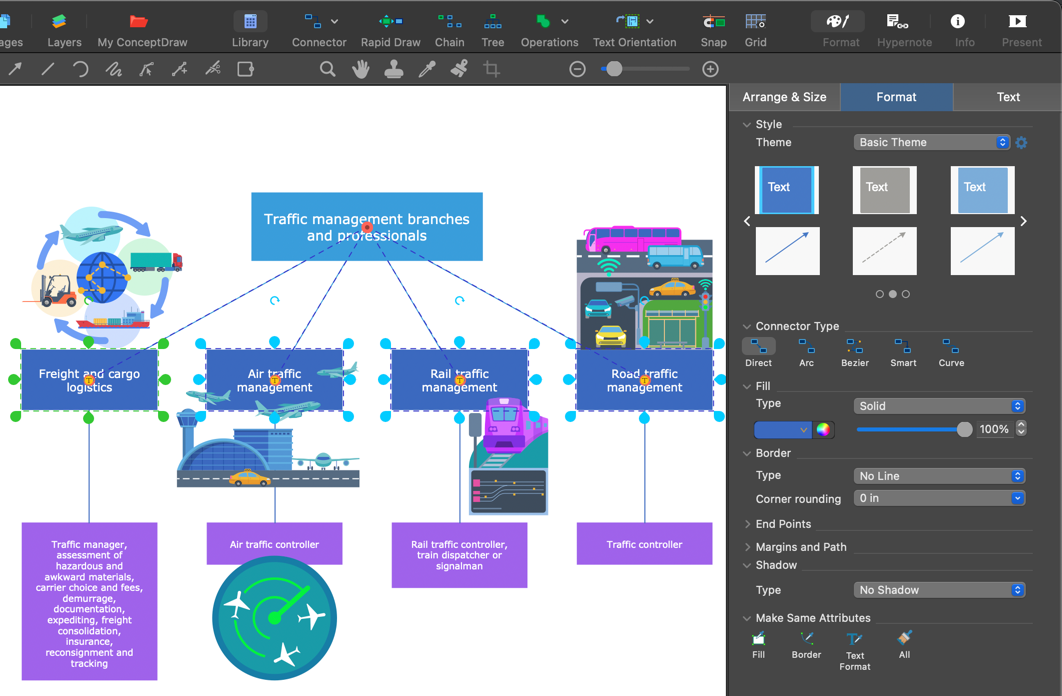
Task: Switch to Arrange & Size tab
Action: 784,97
